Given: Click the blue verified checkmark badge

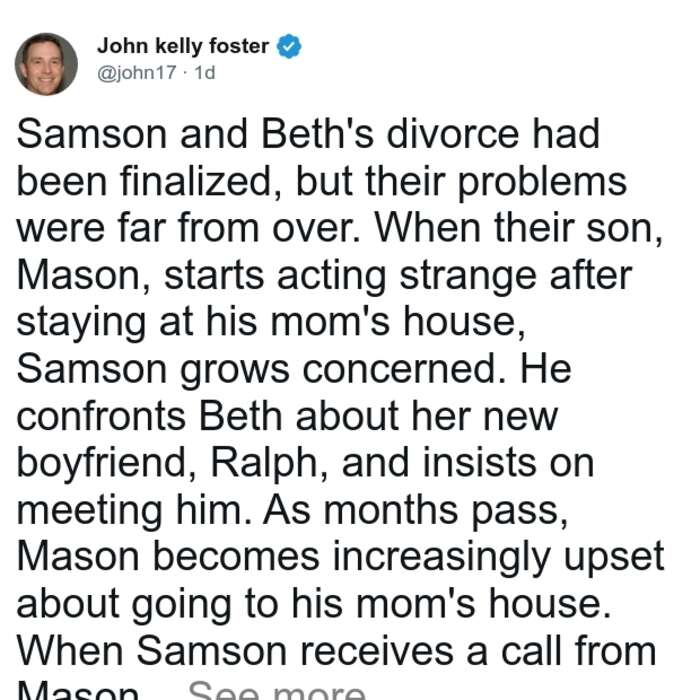Looking at the screenshot, I should [289, 46].
